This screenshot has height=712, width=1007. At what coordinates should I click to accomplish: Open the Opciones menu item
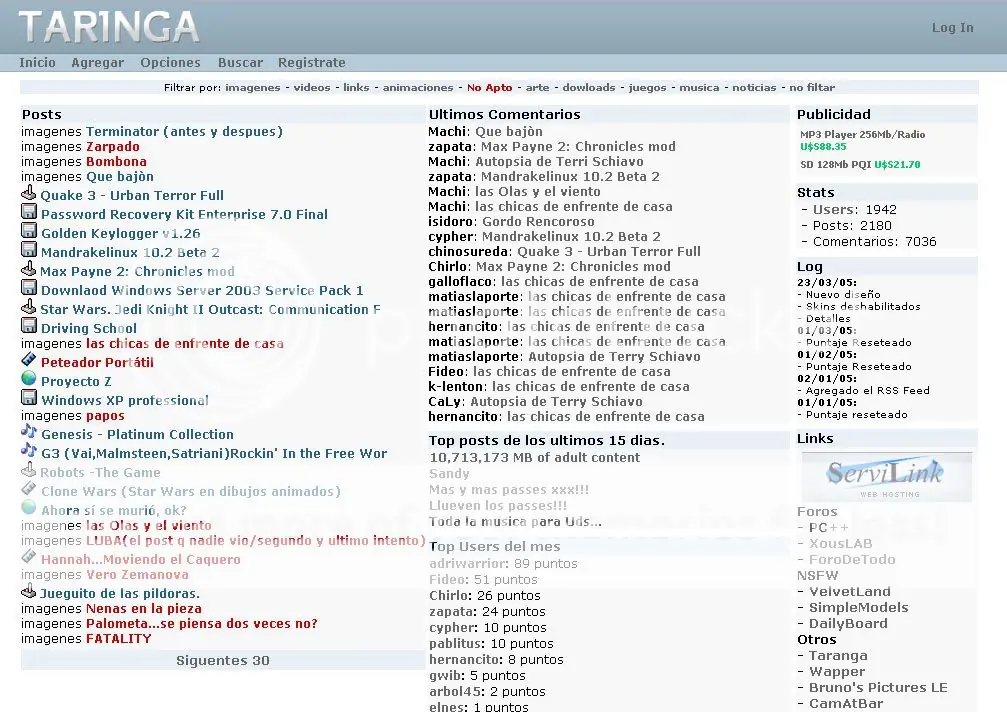pos(170,62)
